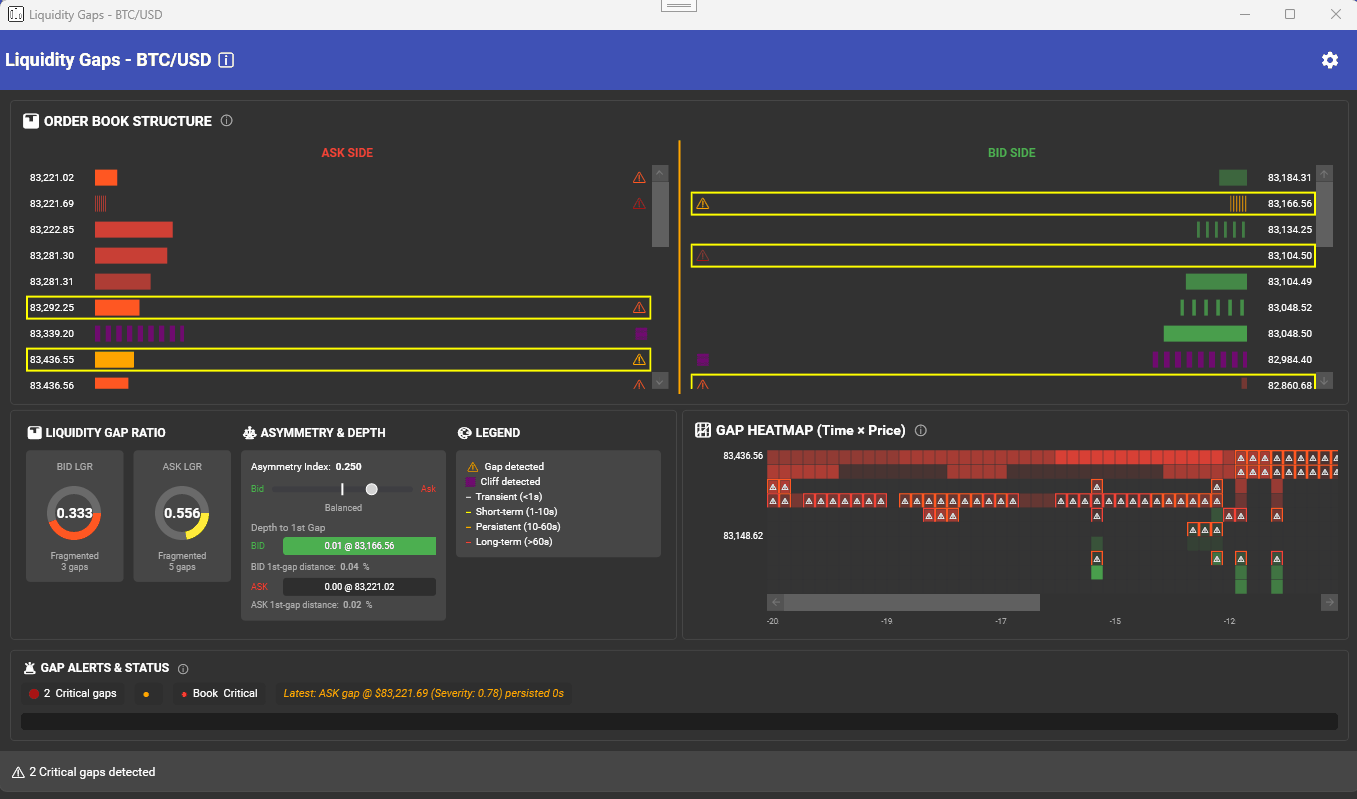This screenshot has width=1357, height=799.
Task: Click BID depth bar 0.01 @ 83,166.56
Action: click(x=359, y=546)
